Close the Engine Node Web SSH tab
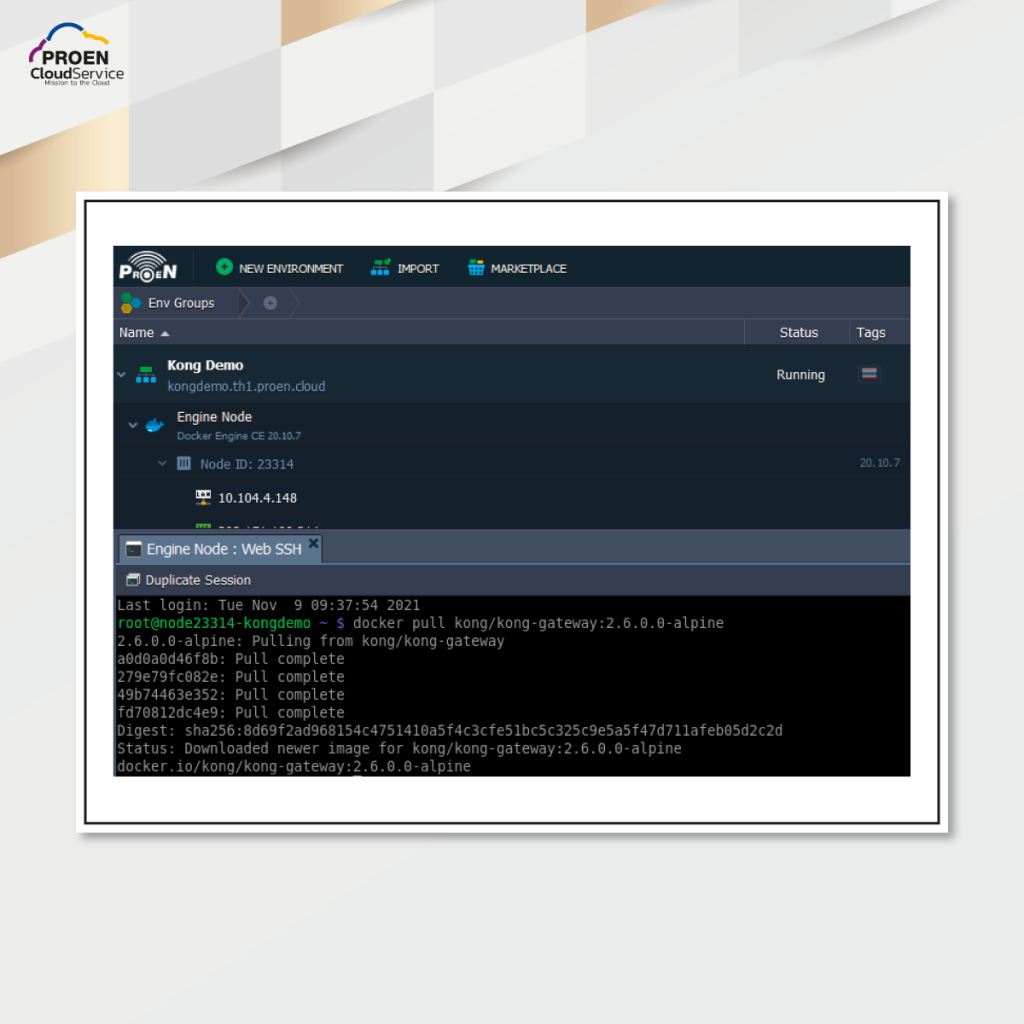 [313, 543]
